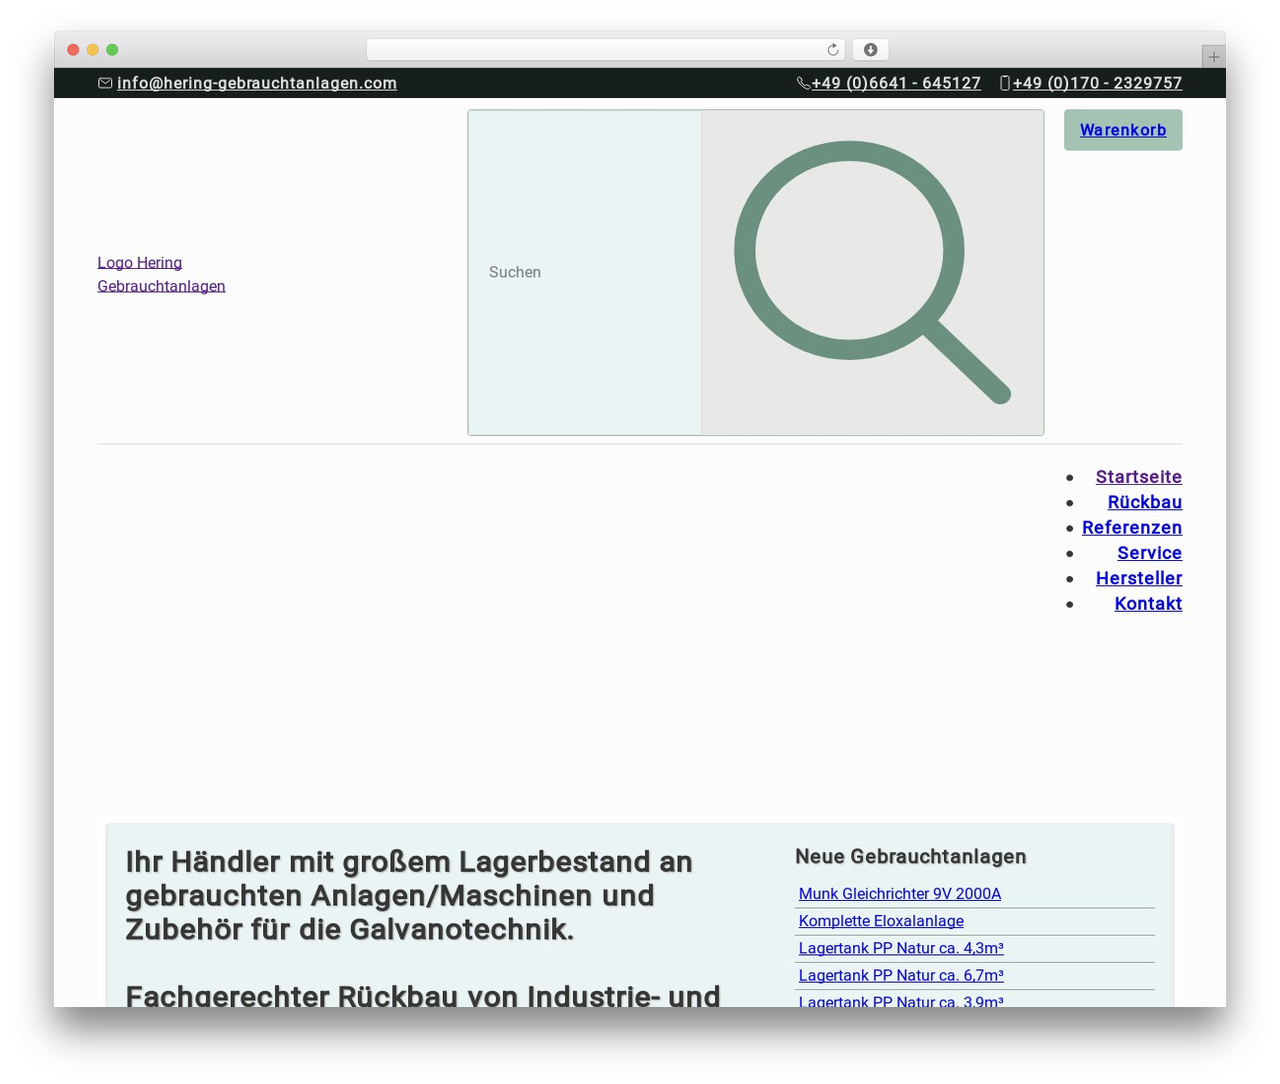
Task: Focus the Suchen search input field
Action: pos(585,272)
